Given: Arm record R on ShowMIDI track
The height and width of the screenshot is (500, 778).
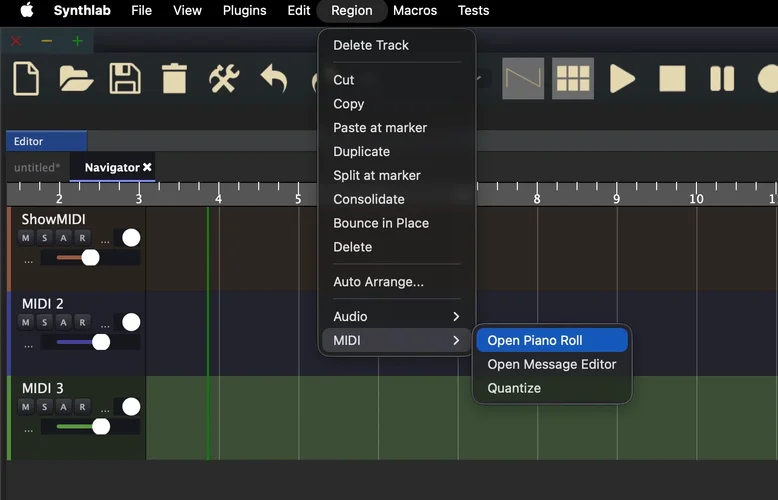Looking at the screenshot, I should coord(82,238).
